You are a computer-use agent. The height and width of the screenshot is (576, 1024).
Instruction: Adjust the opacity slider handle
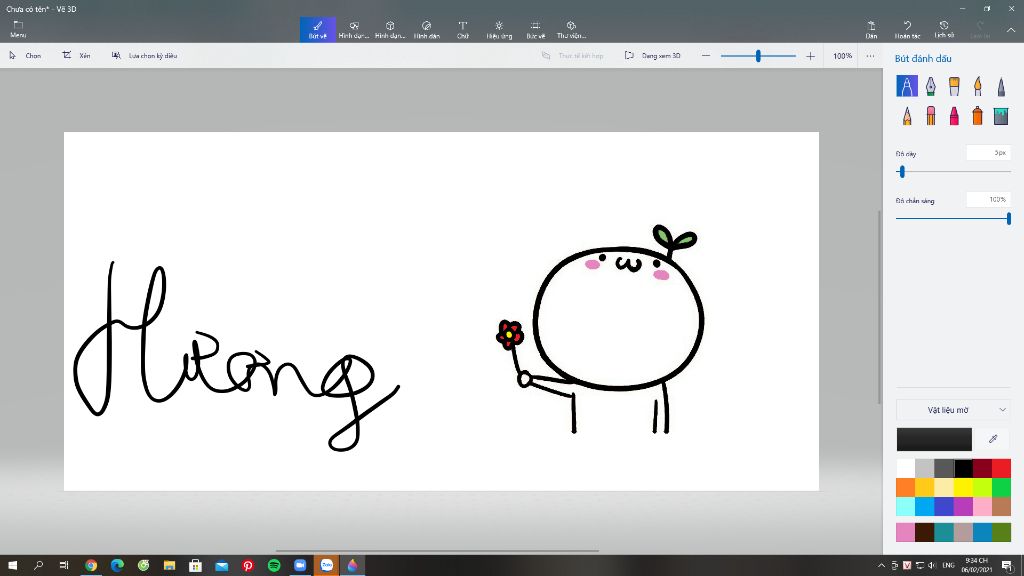point(1009,219)
